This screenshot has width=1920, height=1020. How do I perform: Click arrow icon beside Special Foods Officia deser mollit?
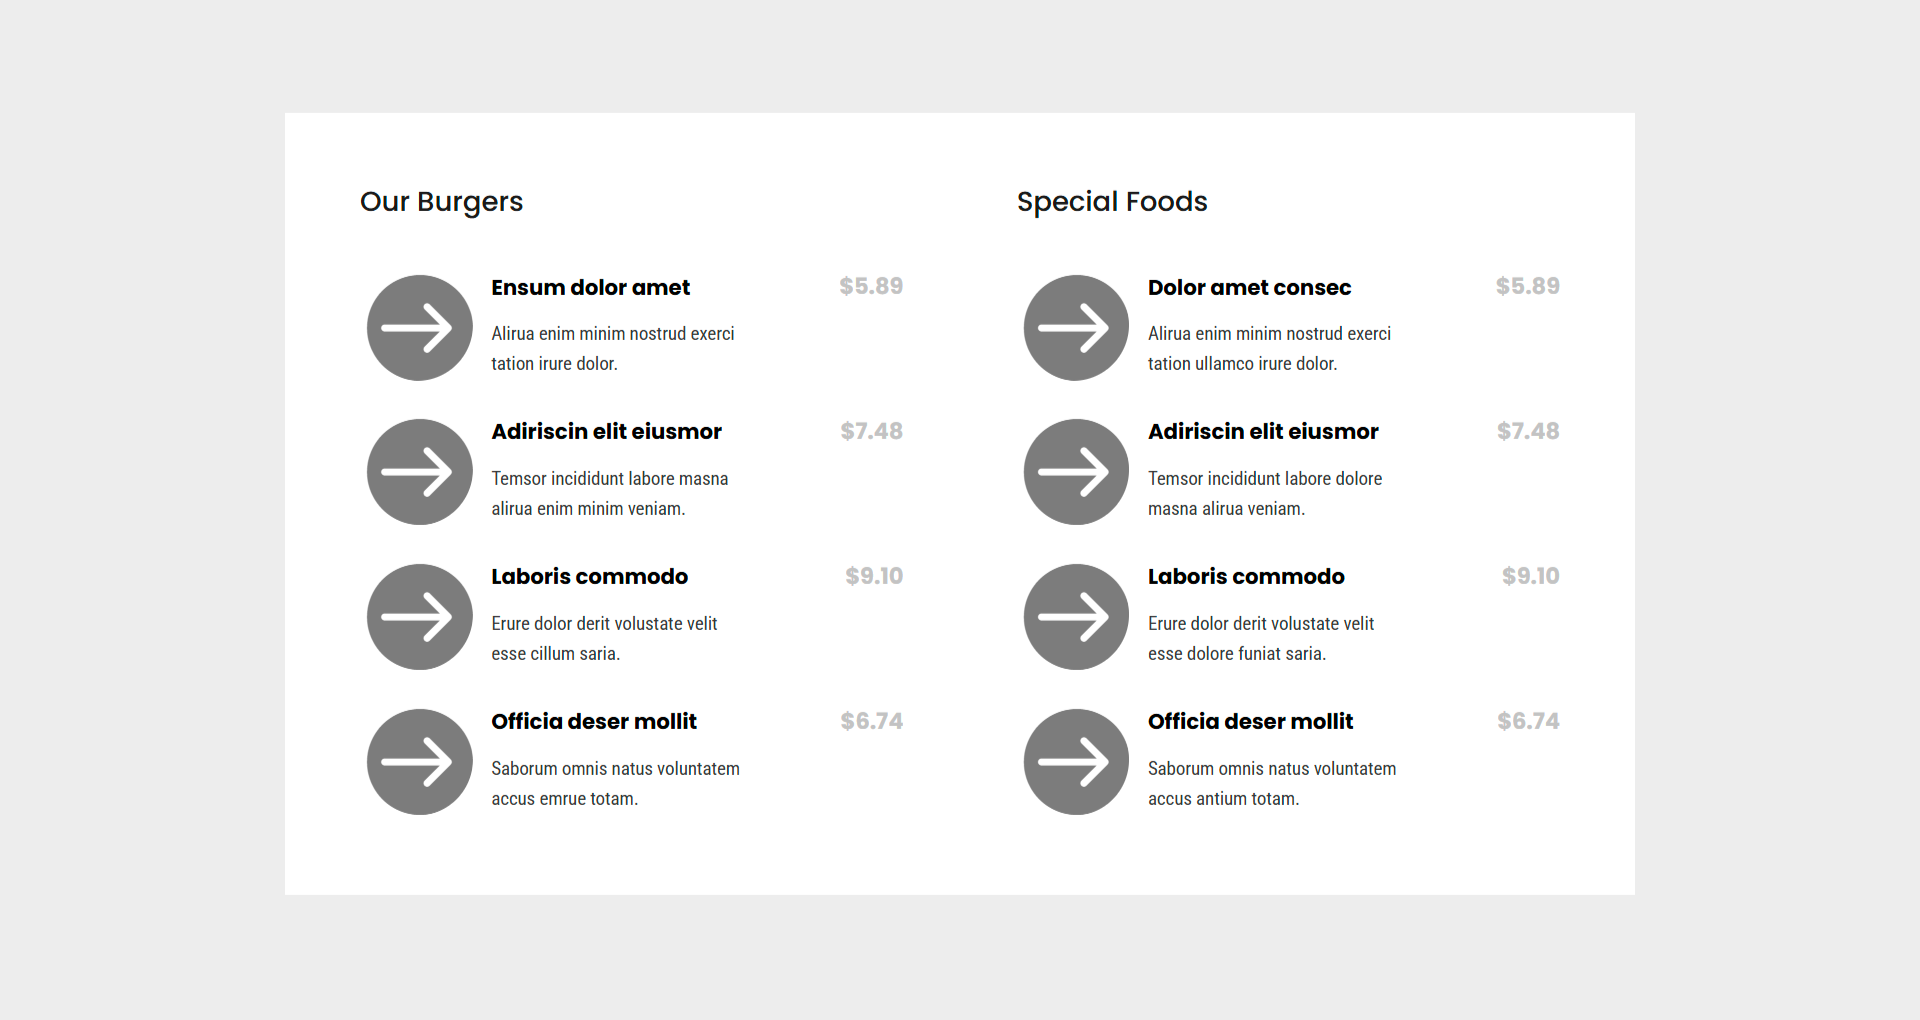click(1076, 762)
